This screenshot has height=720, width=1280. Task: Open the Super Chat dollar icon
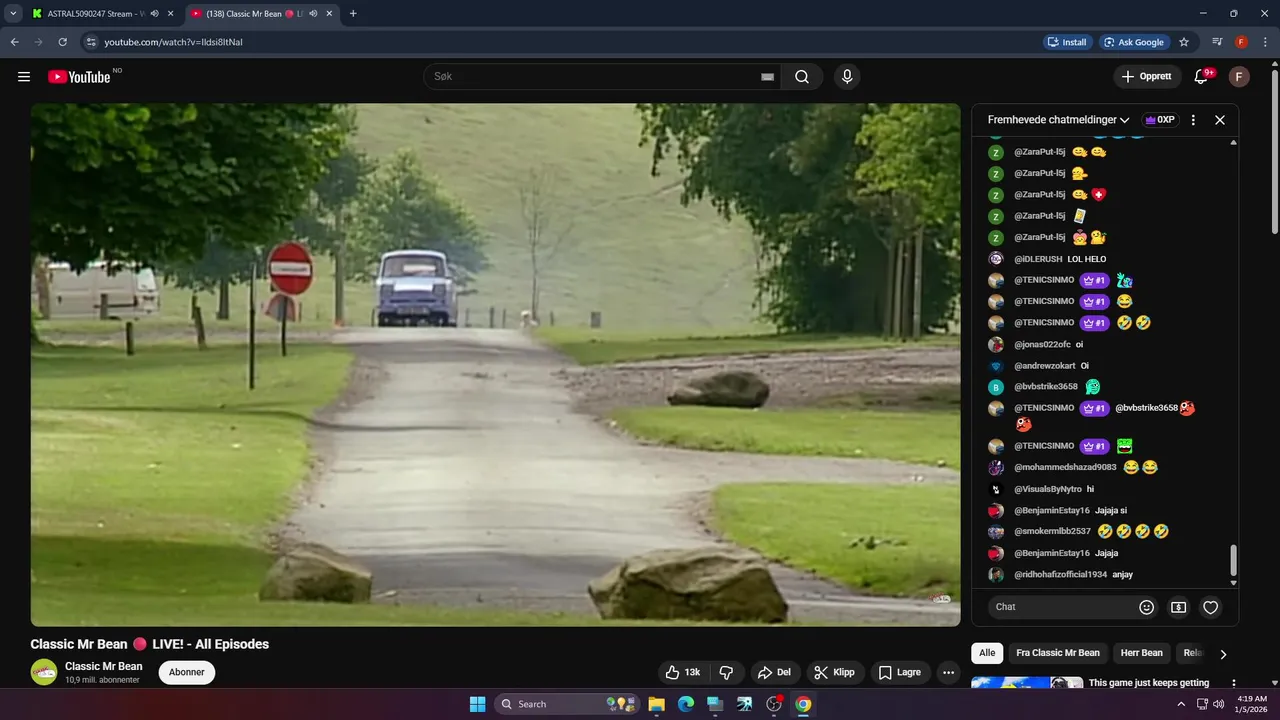pyautogui.click(x=1179, y=607)
